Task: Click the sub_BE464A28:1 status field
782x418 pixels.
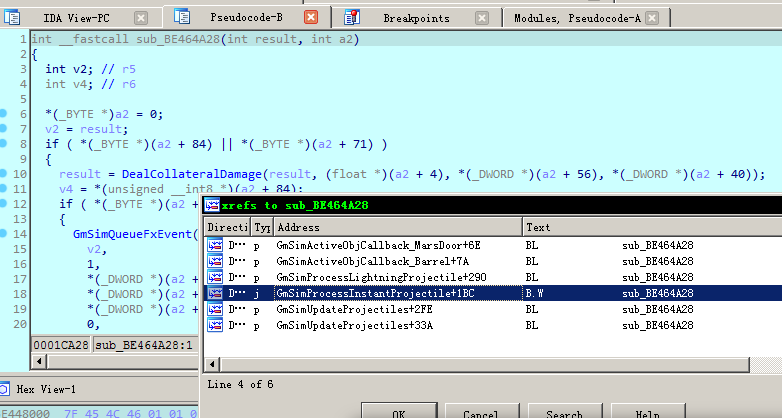Action: [144, 345]
